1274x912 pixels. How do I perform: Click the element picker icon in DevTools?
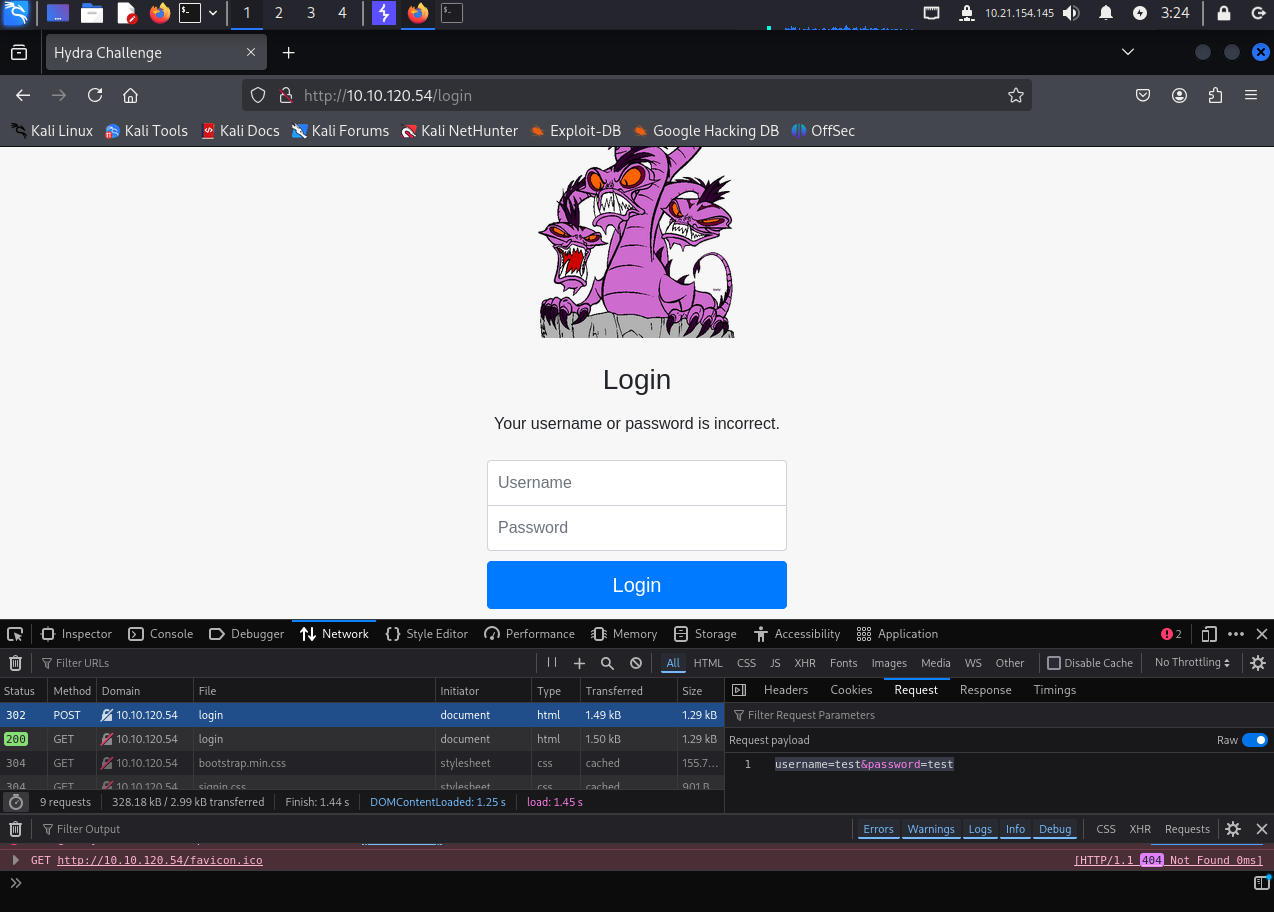[15, 634]
